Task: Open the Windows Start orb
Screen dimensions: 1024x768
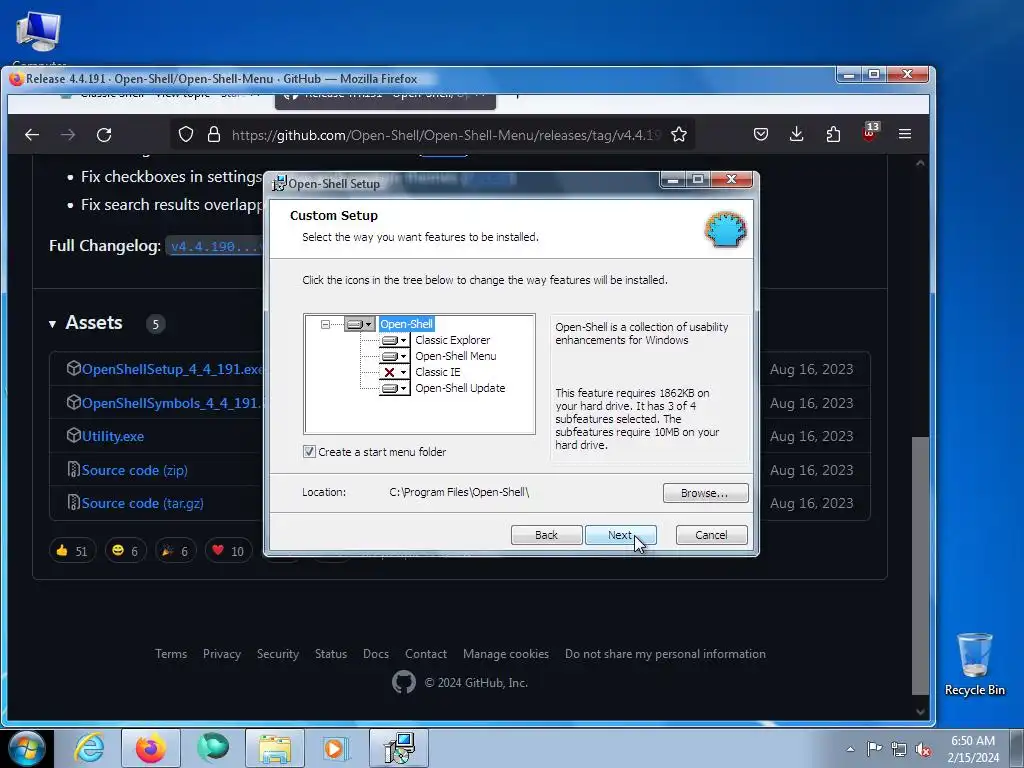Action: tap(27, 748)
